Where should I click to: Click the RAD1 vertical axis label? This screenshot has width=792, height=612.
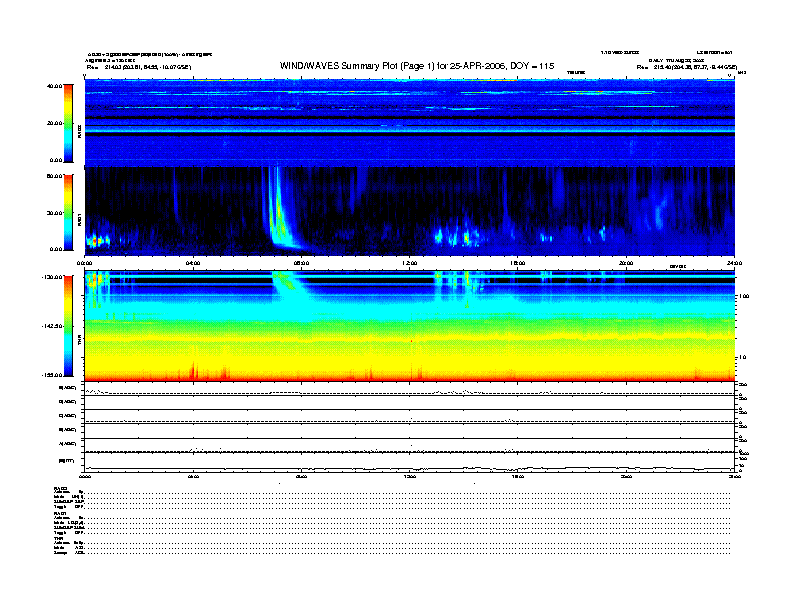coord(79,219)
